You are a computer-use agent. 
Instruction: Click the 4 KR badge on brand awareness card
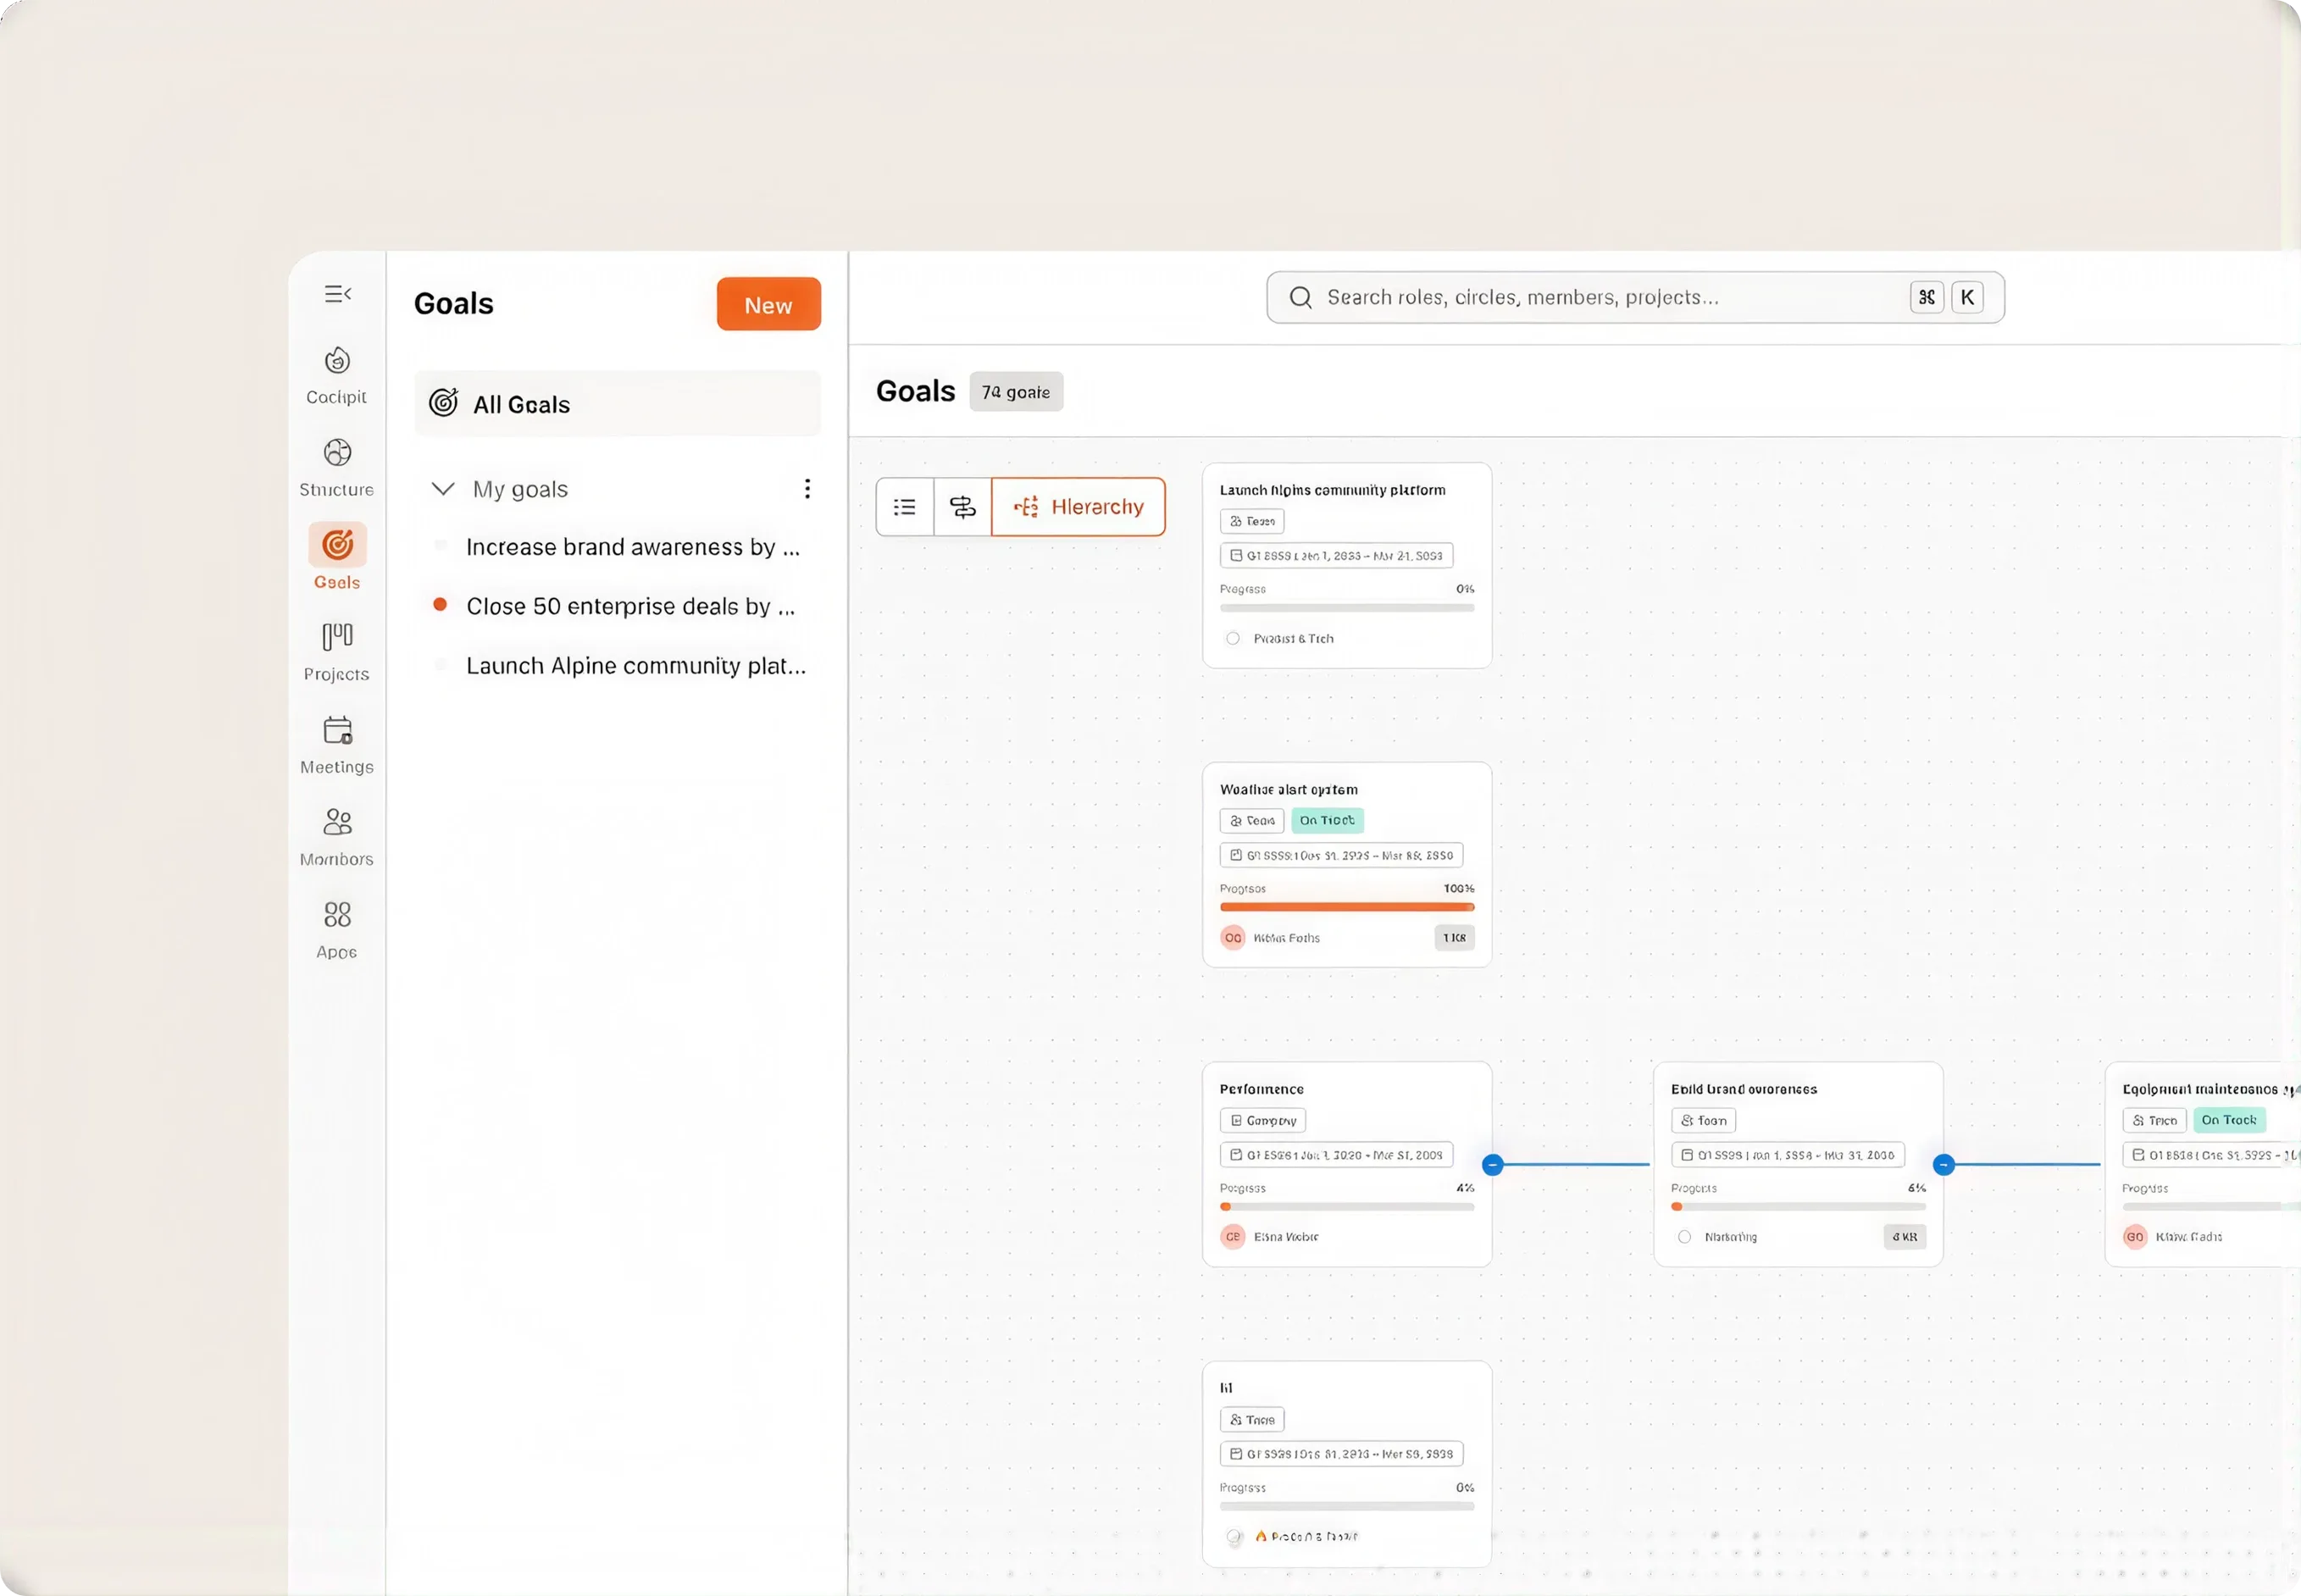click(x=1905, y=1237)
